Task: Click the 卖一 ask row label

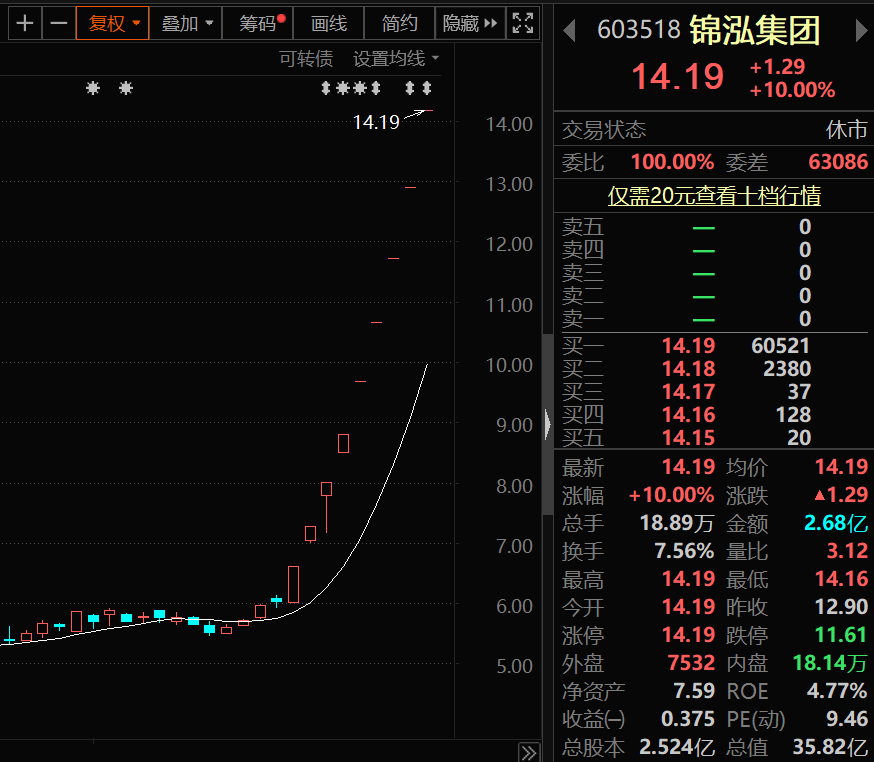Action: tap(582, 318)
